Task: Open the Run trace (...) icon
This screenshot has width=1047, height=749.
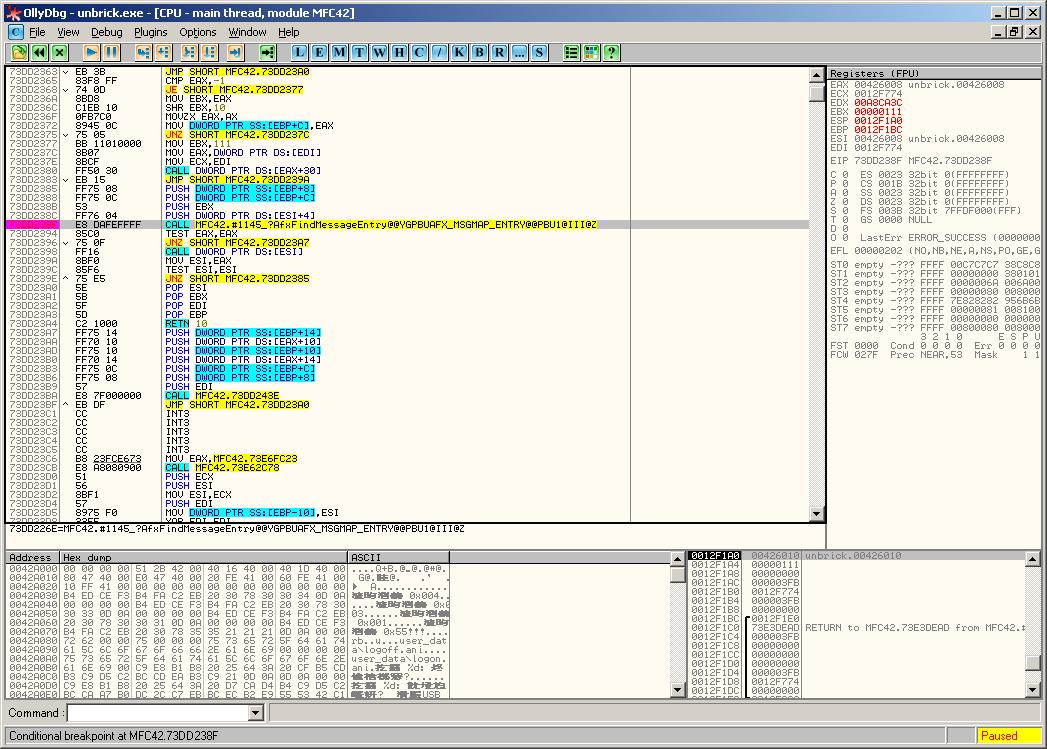Action: [x=519, y=52]
